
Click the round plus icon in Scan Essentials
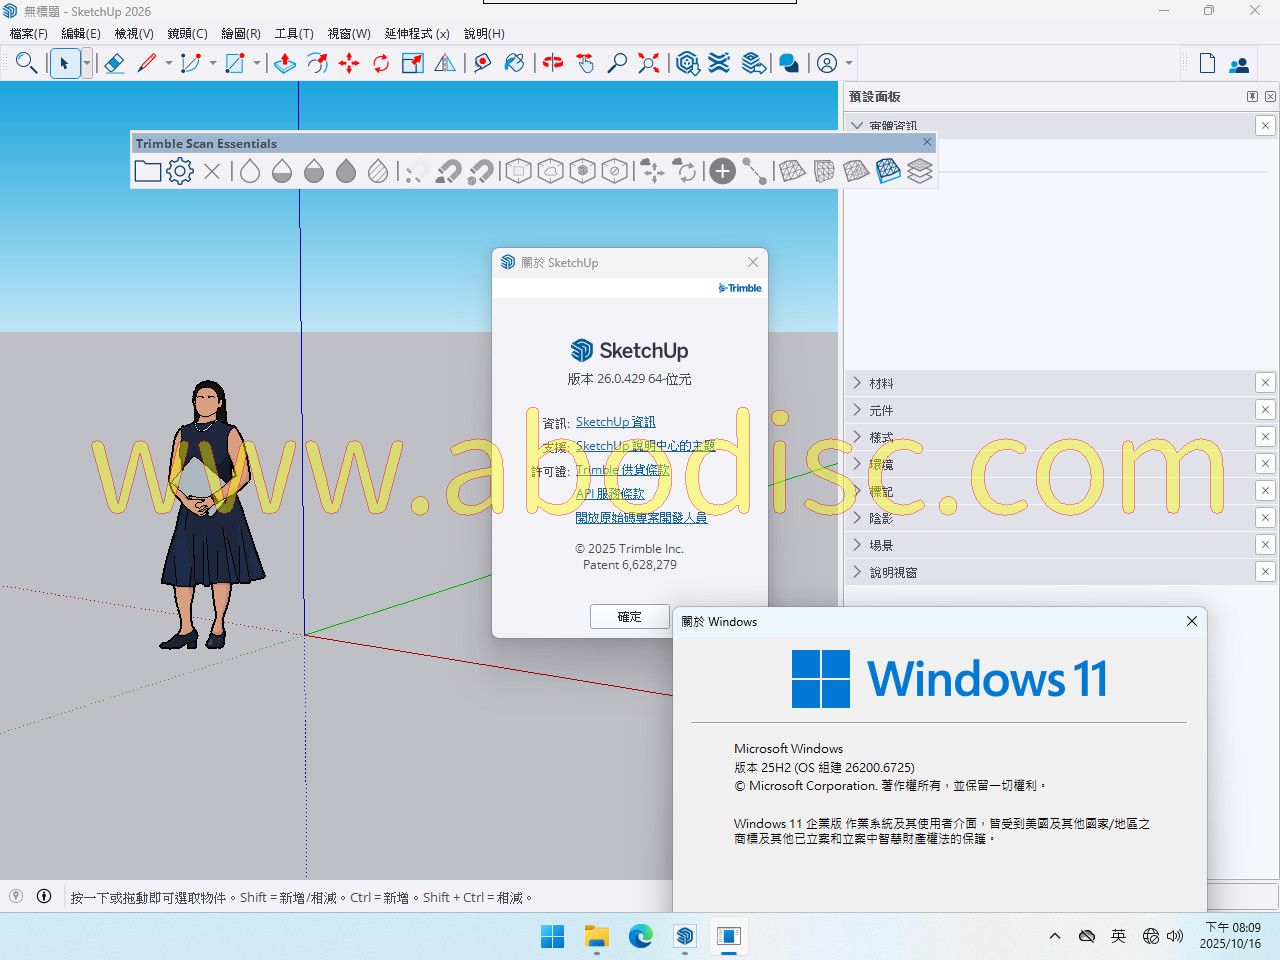point(722,171)
